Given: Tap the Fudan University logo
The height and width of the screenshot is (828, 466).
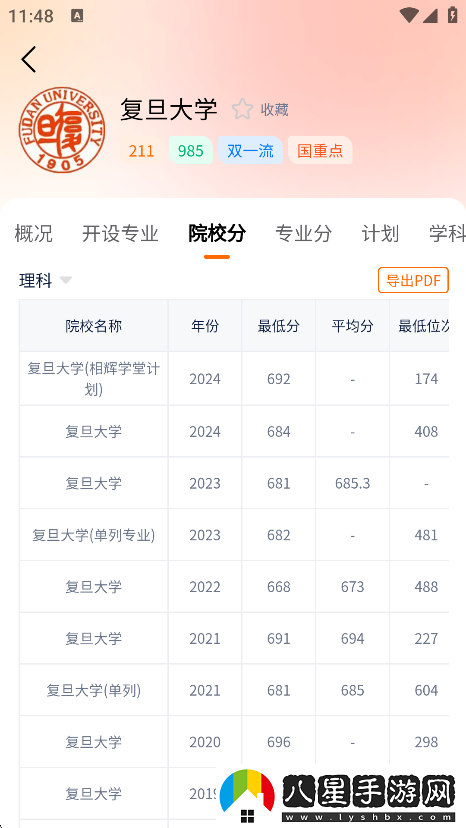Looking at the screenshot, I should coord(62,130).
